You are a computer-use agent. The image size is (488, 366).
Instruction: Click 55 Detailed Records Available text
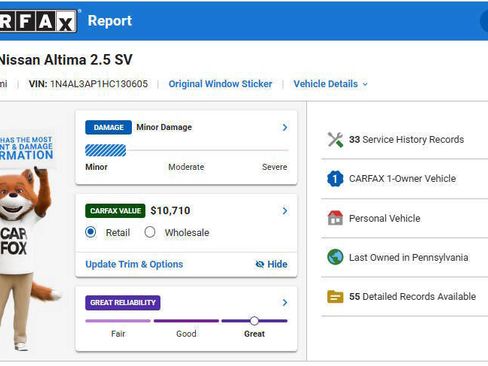click(x=412, y=296)
